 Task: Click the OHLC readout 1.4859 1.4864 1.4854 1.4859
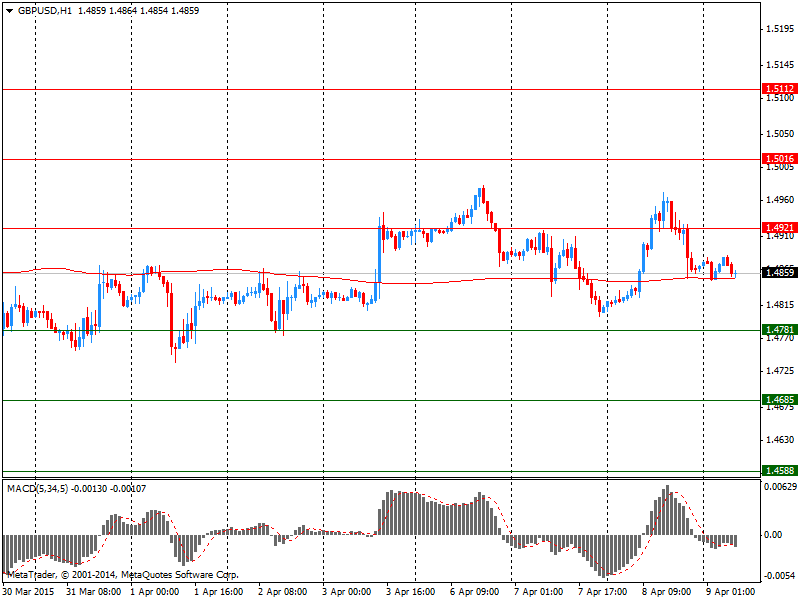138,11
